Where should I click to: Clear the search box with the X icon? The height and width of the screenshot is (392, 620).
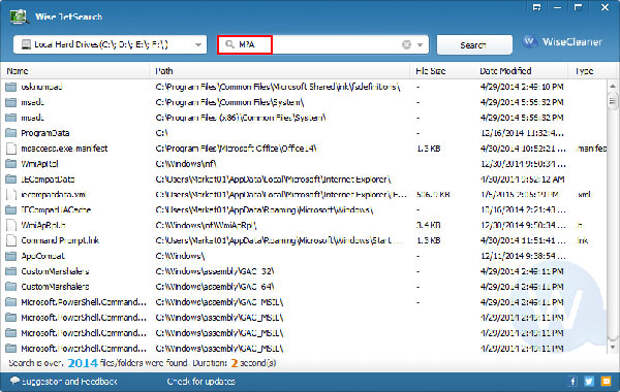click(406, 45)
